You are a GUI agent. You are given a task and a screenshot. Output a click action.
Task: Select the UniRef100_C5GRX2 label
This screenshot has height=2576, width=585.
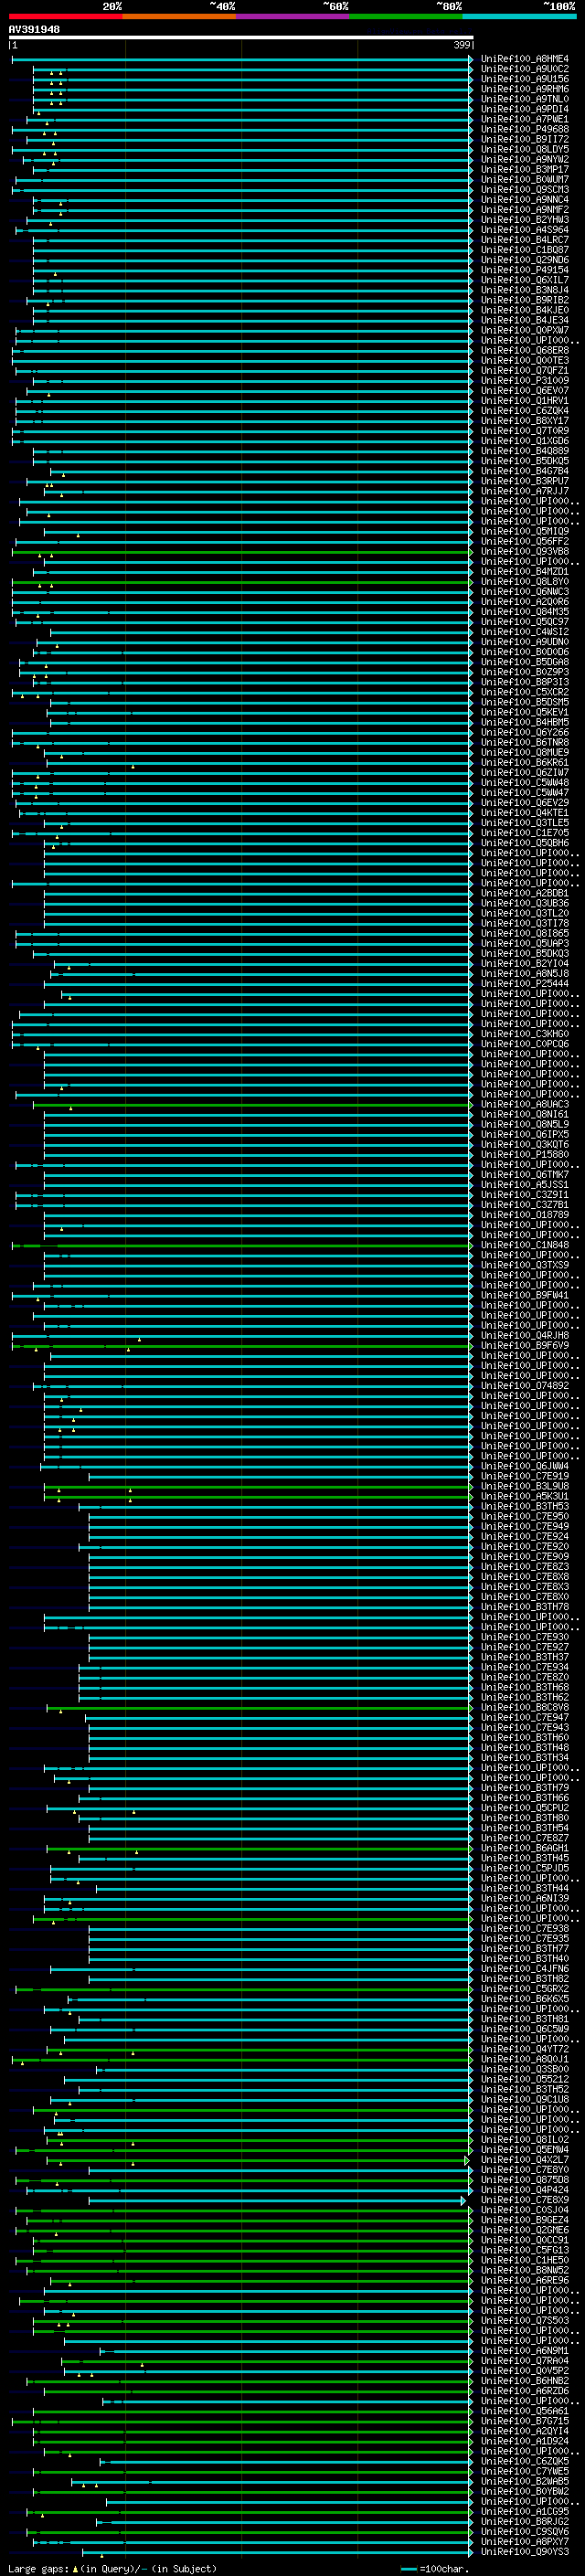[x=525, y=1989]
